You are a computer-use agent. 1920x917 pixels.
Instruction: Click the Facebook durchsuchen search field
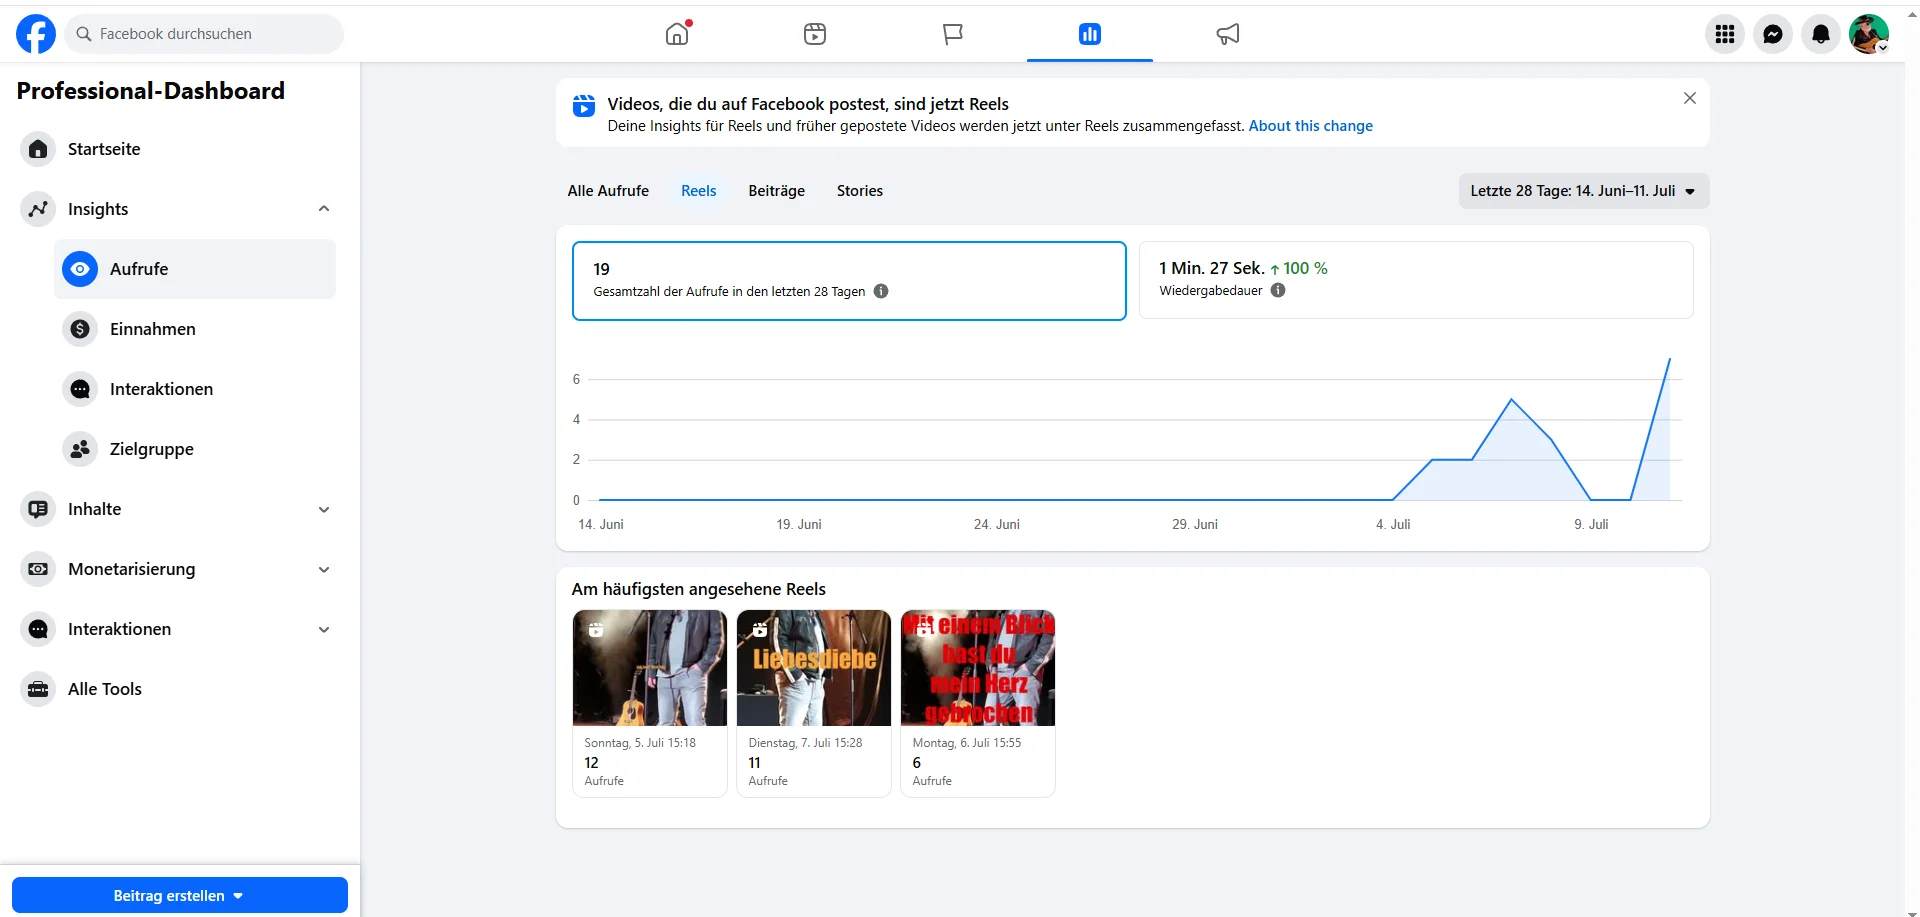[205, 34]
